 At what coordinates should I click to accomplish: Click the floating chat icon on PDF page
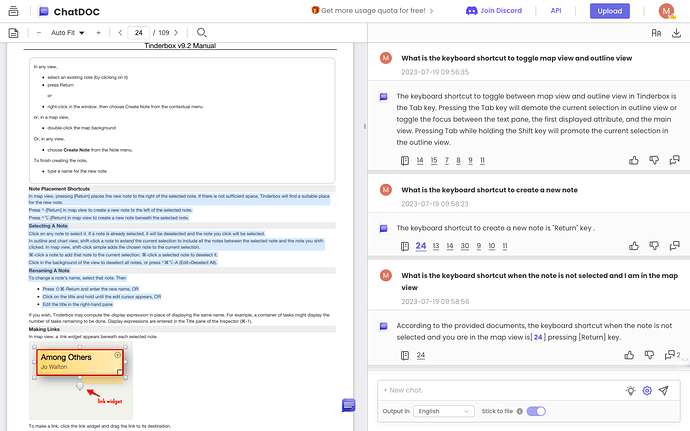coord(349,405)
